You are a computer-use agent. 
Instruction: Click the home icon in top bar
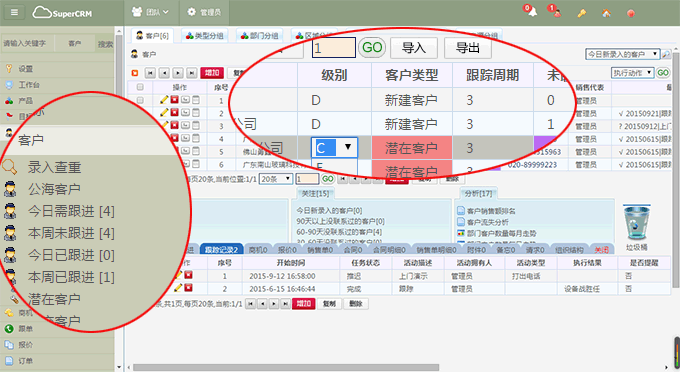pos(606,13)
